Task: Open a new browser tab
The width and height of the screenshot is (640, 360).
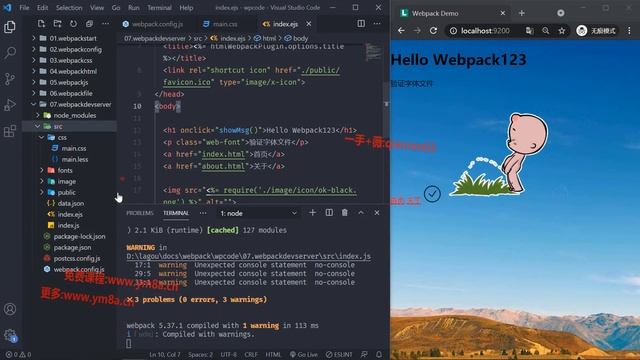Action: pos(522,13)
